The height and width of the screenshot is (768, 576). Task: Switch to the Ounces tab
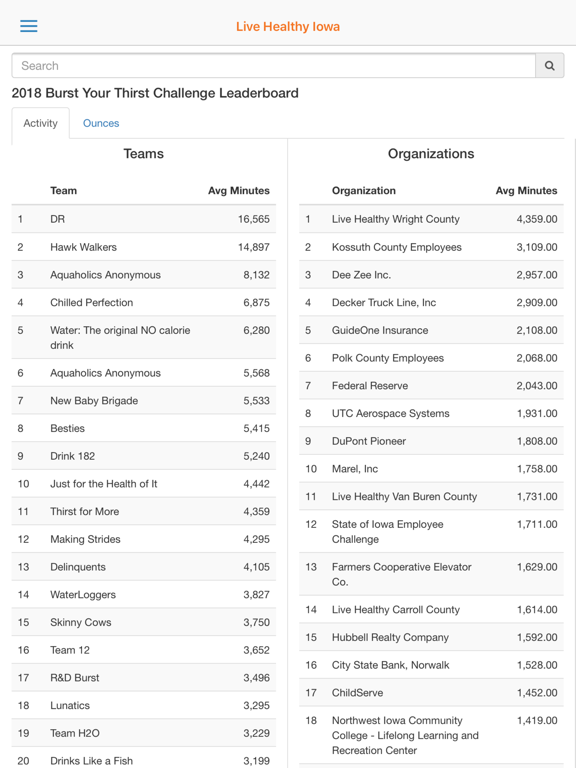pos(101,123)
